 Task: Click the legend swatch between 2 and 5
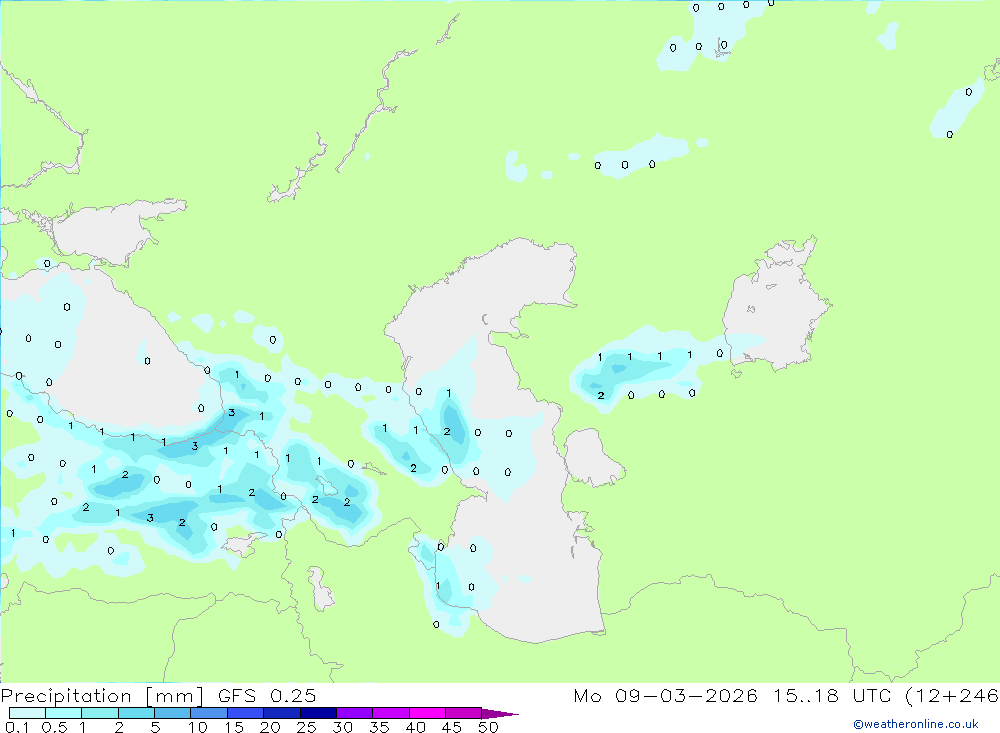(x=136, y=713)
